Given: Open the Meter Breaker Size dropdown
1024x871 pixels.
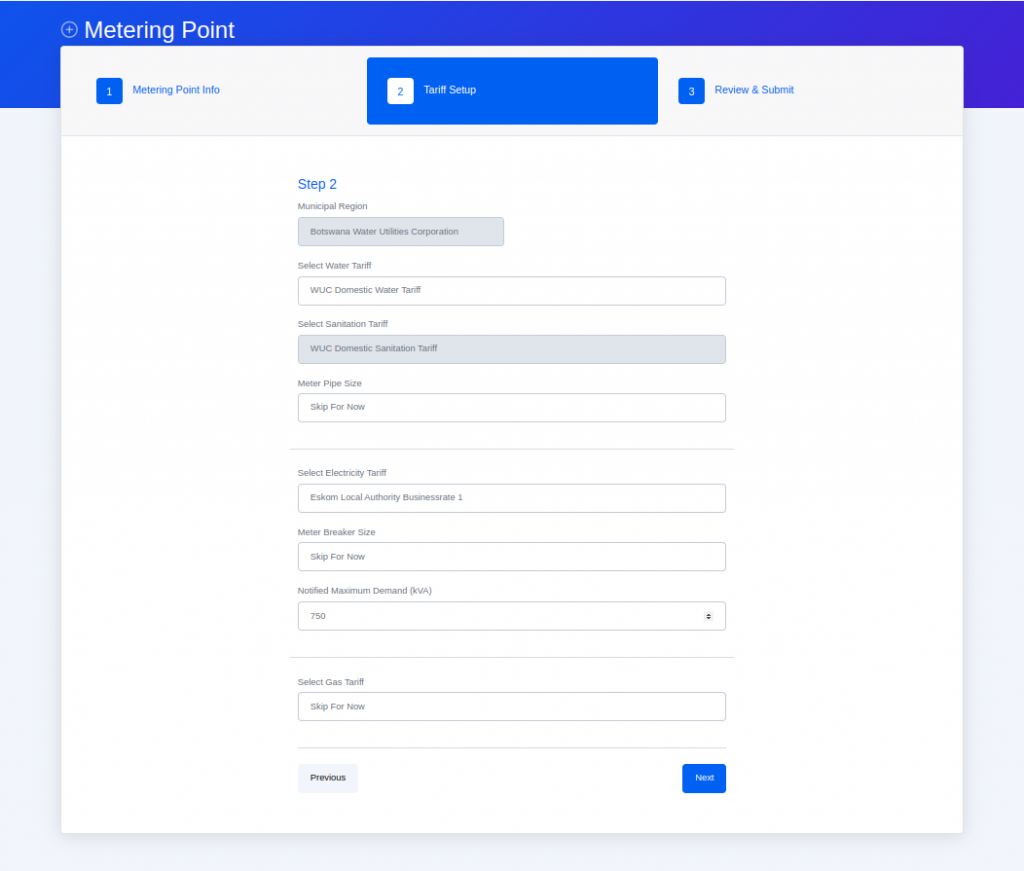Looking at the screenshot, I should pyautogui.click(x=511, y=556).
